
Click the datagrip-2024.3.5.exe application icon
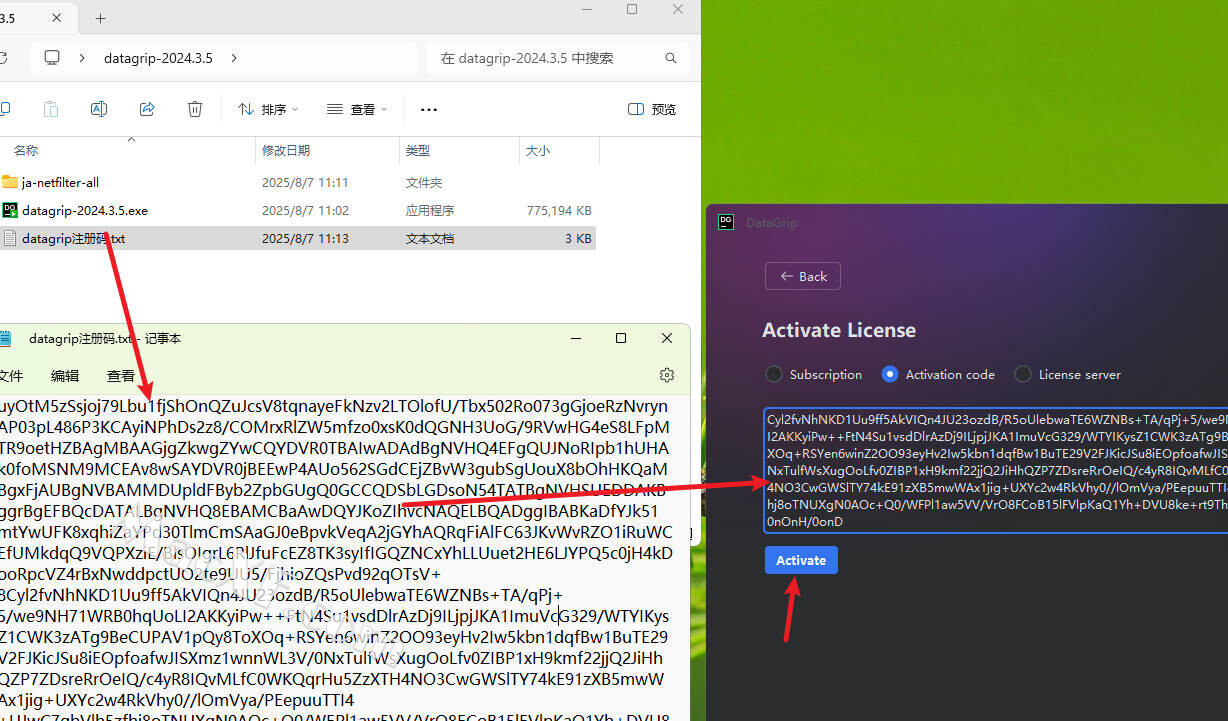(10, 210)
